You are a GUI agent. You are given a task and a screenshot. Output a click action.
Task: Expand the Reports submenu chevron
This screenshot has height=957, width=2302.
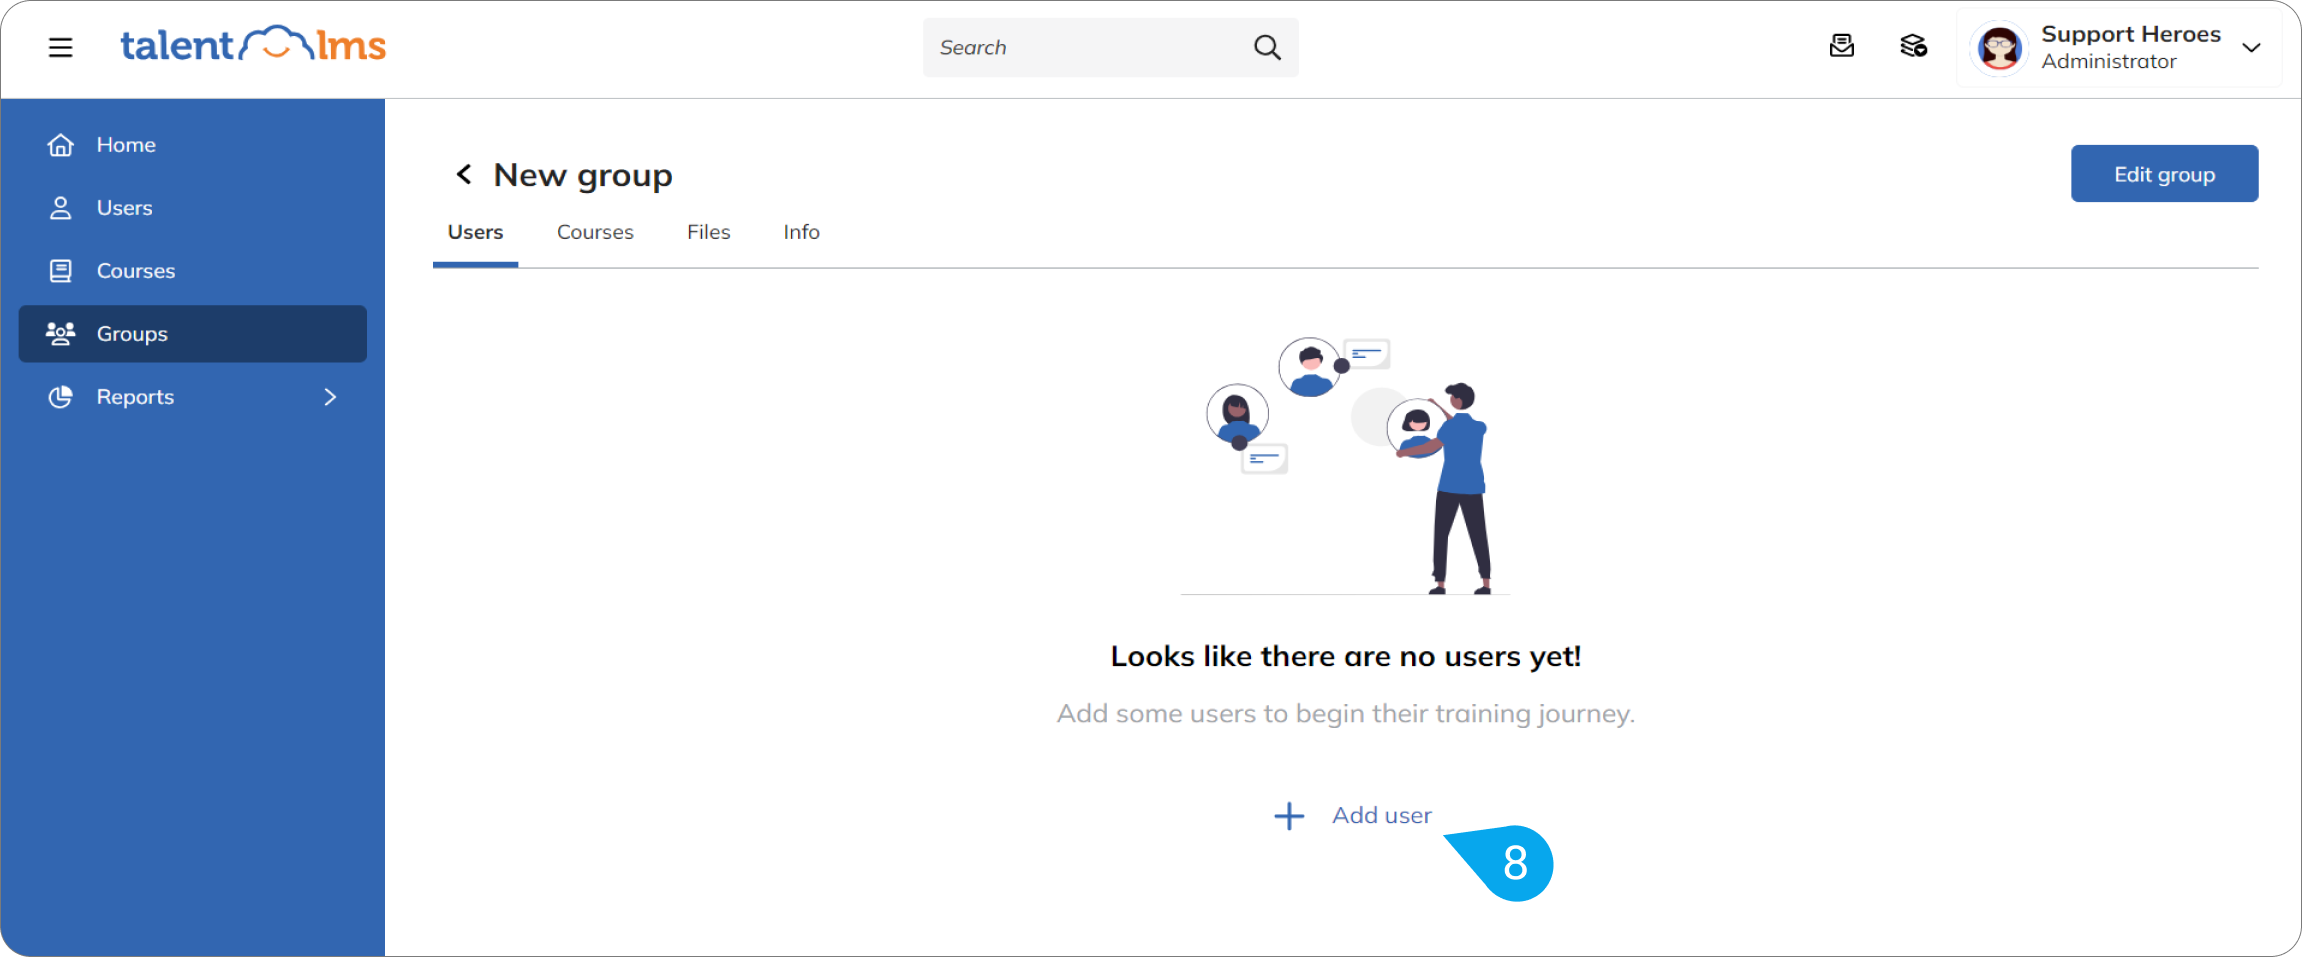pyautogui.click(x=331, y=397)
